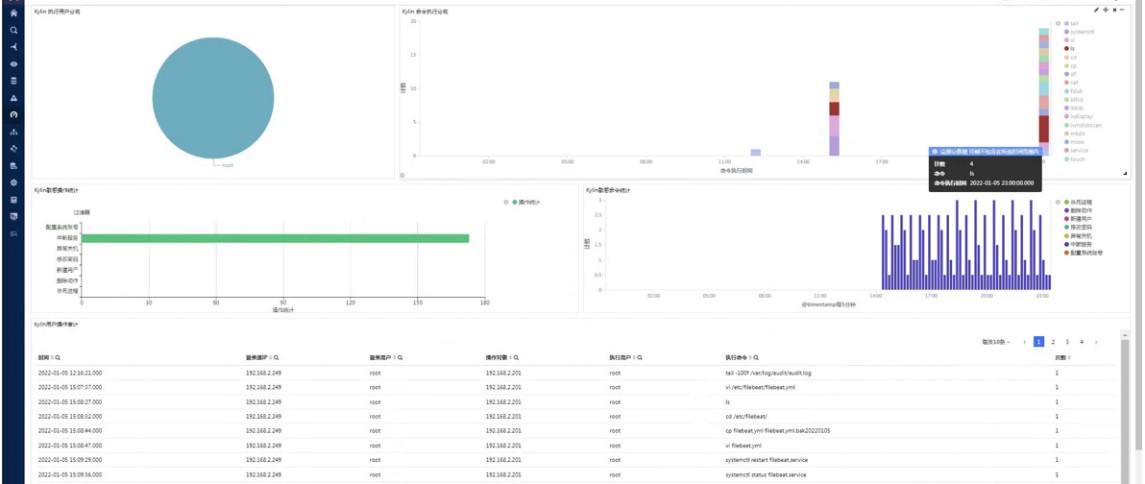1145x484 pixels.
Task: Sort by the 执行用户 column header
Action: (x=621, y=358)
